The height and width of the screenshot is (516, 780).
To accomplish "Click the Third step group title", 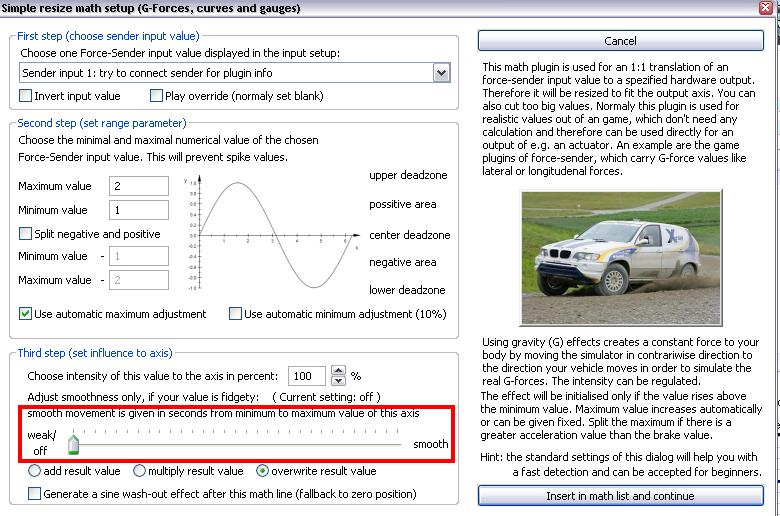I will [x=95, y=353].
